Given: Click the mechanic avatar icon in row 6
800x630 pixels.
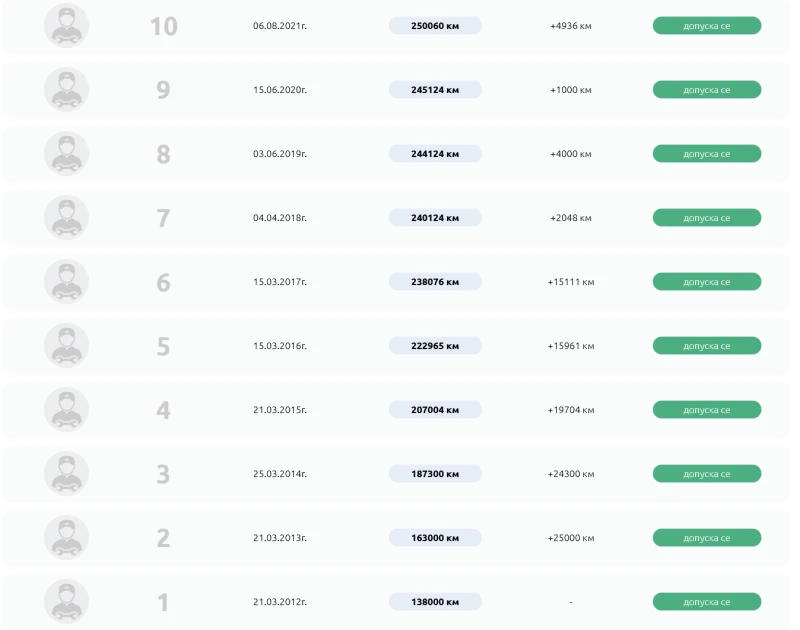Looking at the screenshot, I should point(66,282).
